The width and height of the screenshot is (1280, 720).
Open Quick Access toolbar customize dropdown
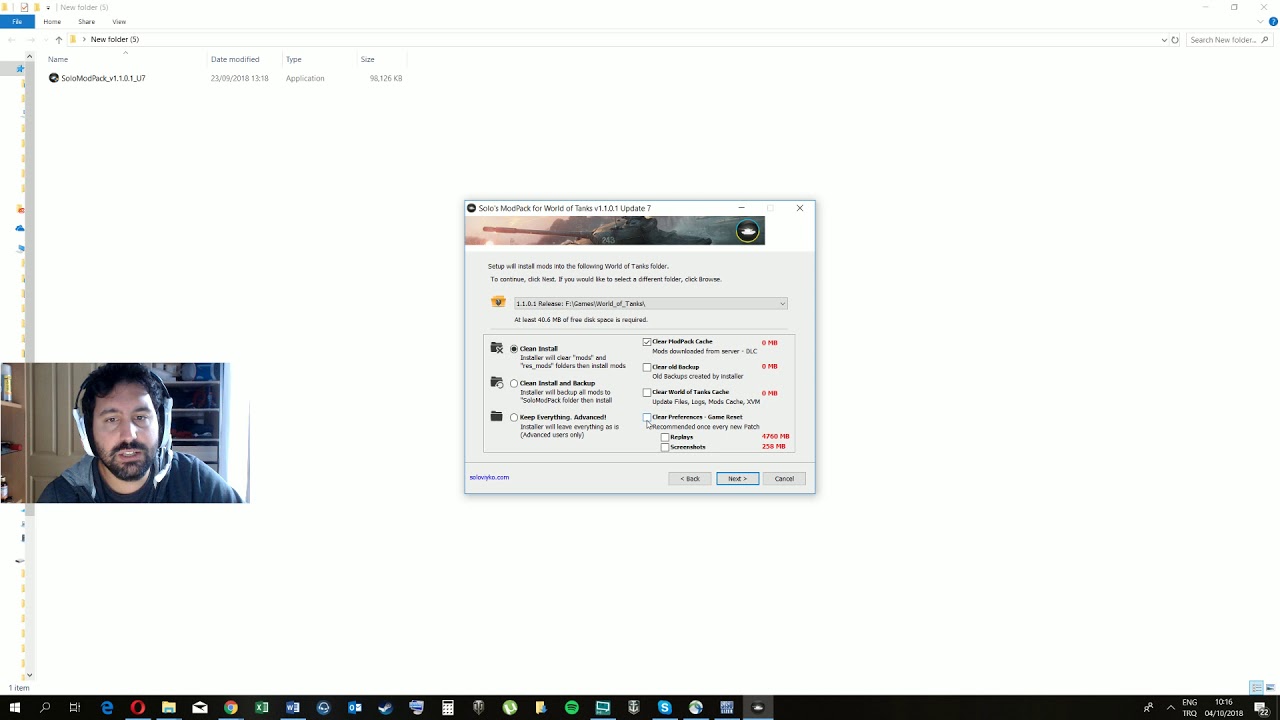pyautogui.click(x=48, y=7)
